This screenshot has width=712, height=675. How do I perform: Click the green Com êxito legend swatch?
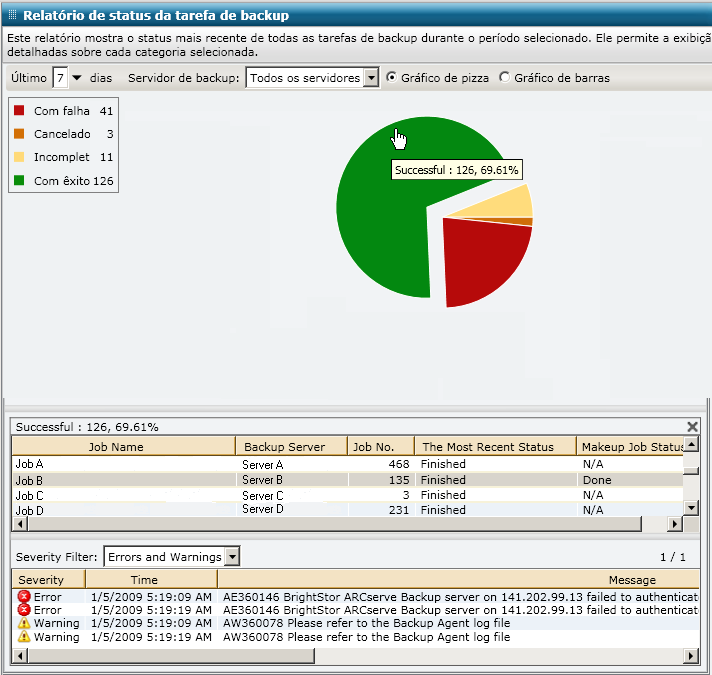[x=20, y=181]
